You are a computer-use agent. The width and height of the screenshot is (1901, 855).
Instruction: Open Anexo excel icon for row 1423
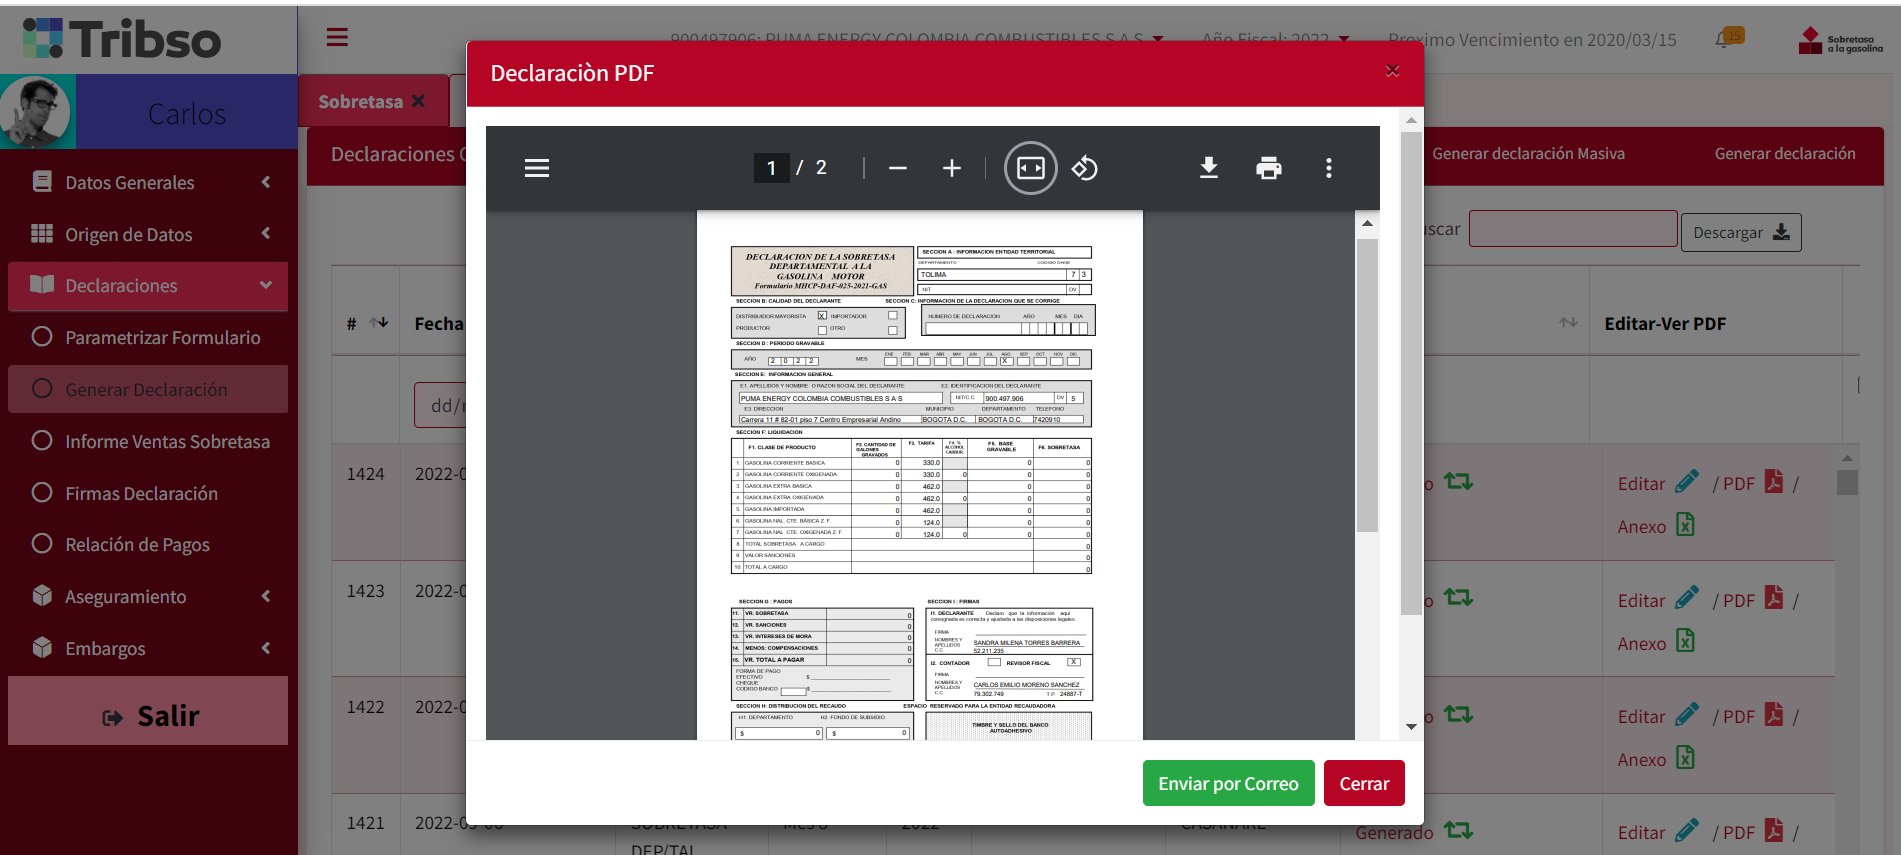pyautogui.click(x=1685, y=640)
